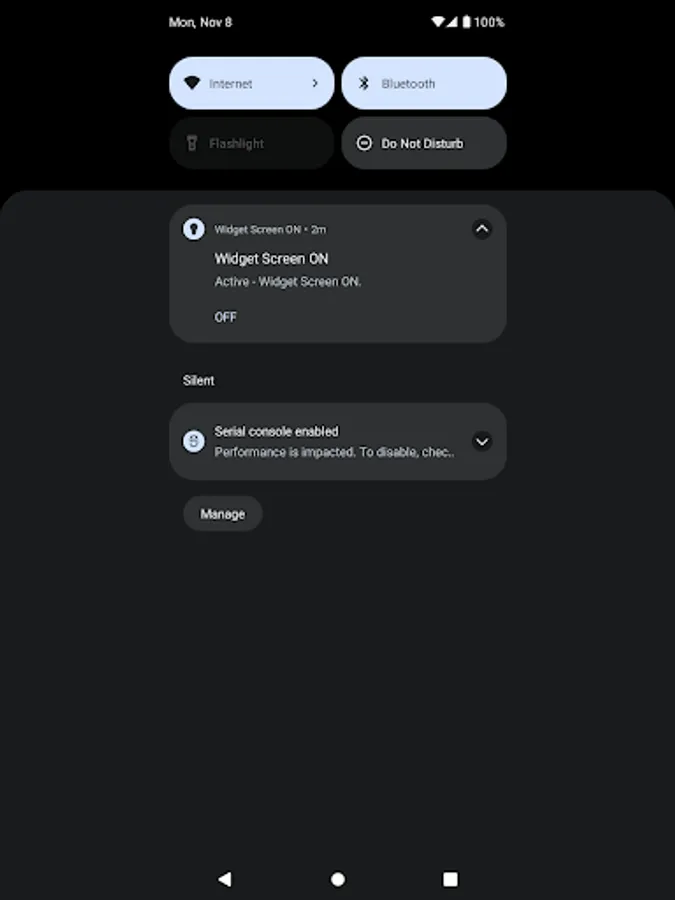
Task: Tap the Internet quick settings tile
Action: pos(240,84)
